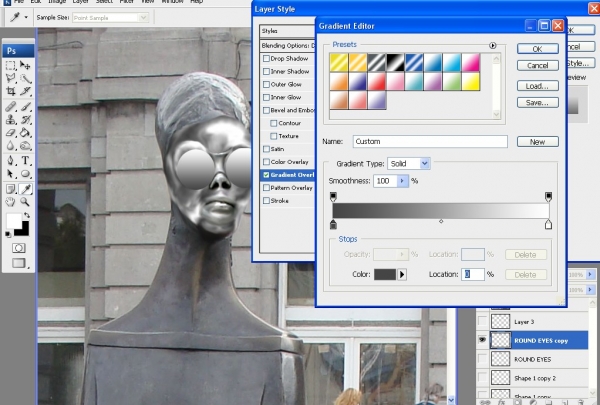600x405 pixels.
Task: Show the ROUND EYES layer
Action: 483,359
